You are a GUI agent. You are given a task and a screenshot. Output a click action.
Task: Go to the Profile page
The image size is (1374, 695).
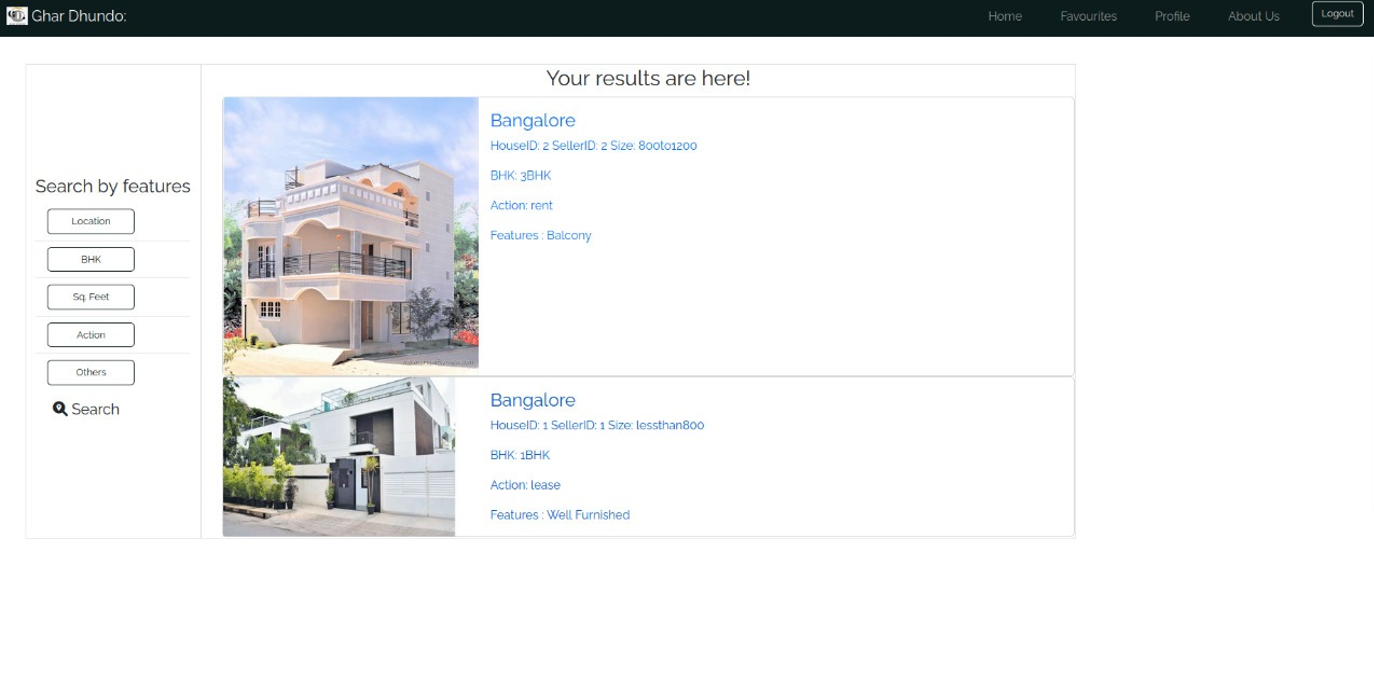tap(1172, 16)
